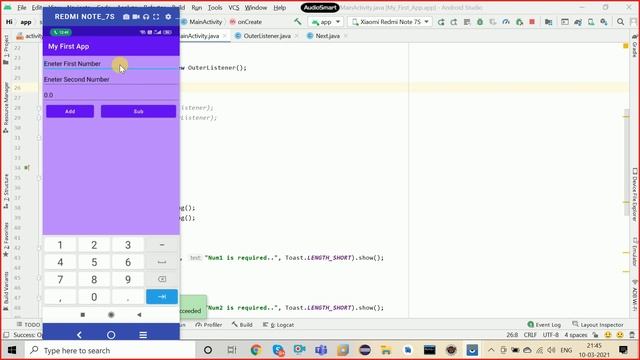Start video recording in phone mirror toolbar

click(136, 17)
